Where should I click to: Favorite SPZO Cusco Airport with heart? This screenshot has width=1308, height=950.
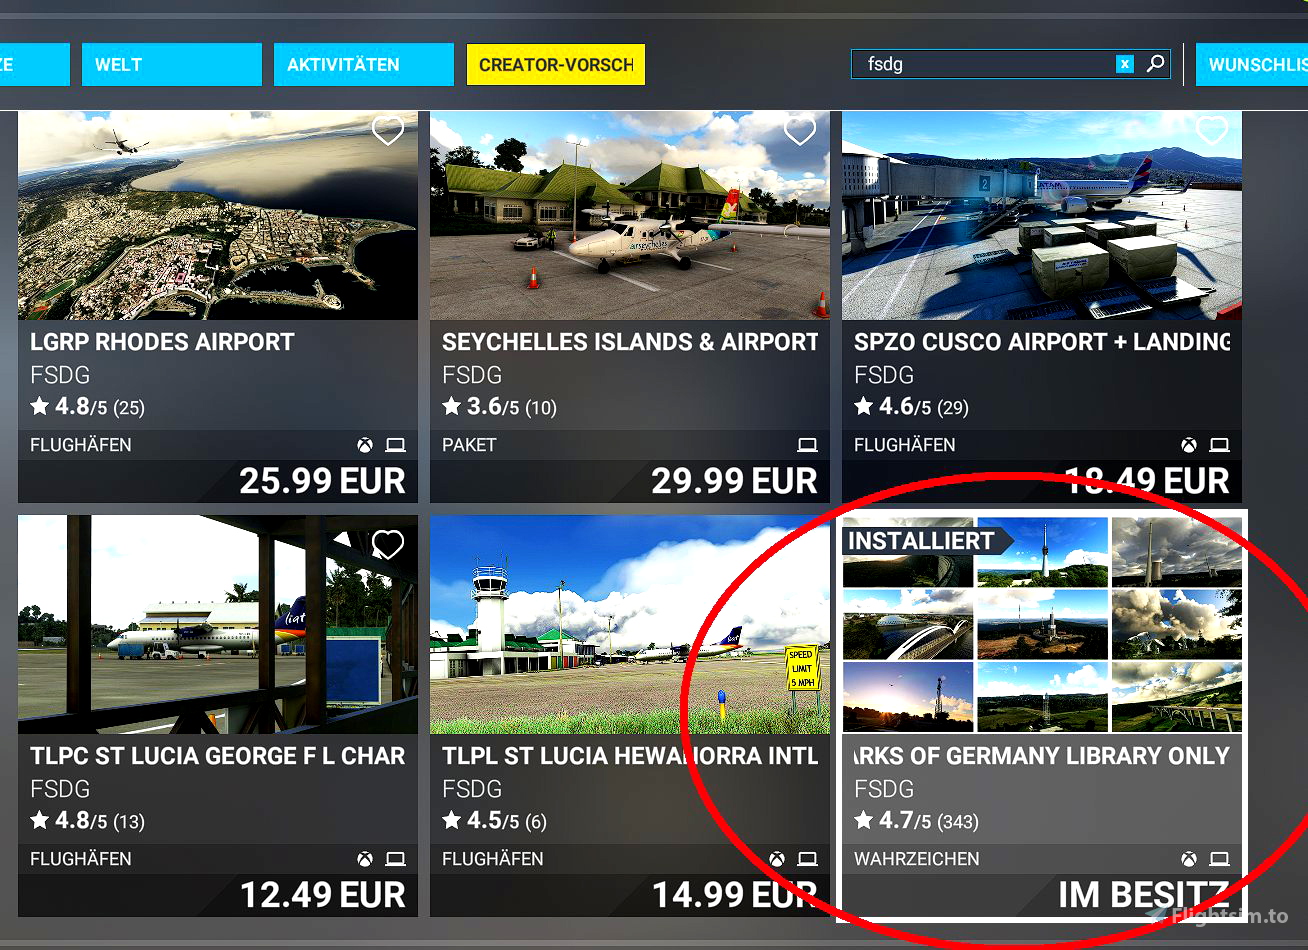(1211, 130)
